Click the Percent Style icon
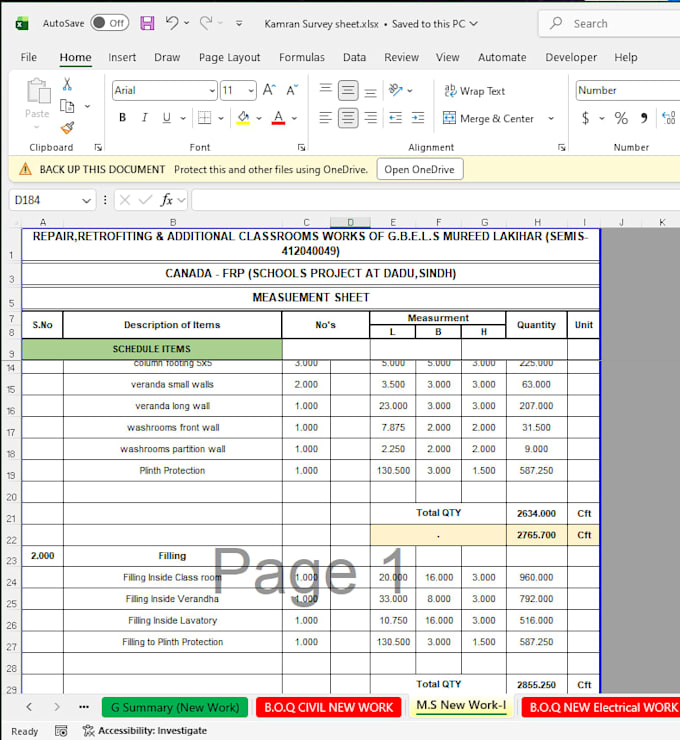 (x=621, y=118)
